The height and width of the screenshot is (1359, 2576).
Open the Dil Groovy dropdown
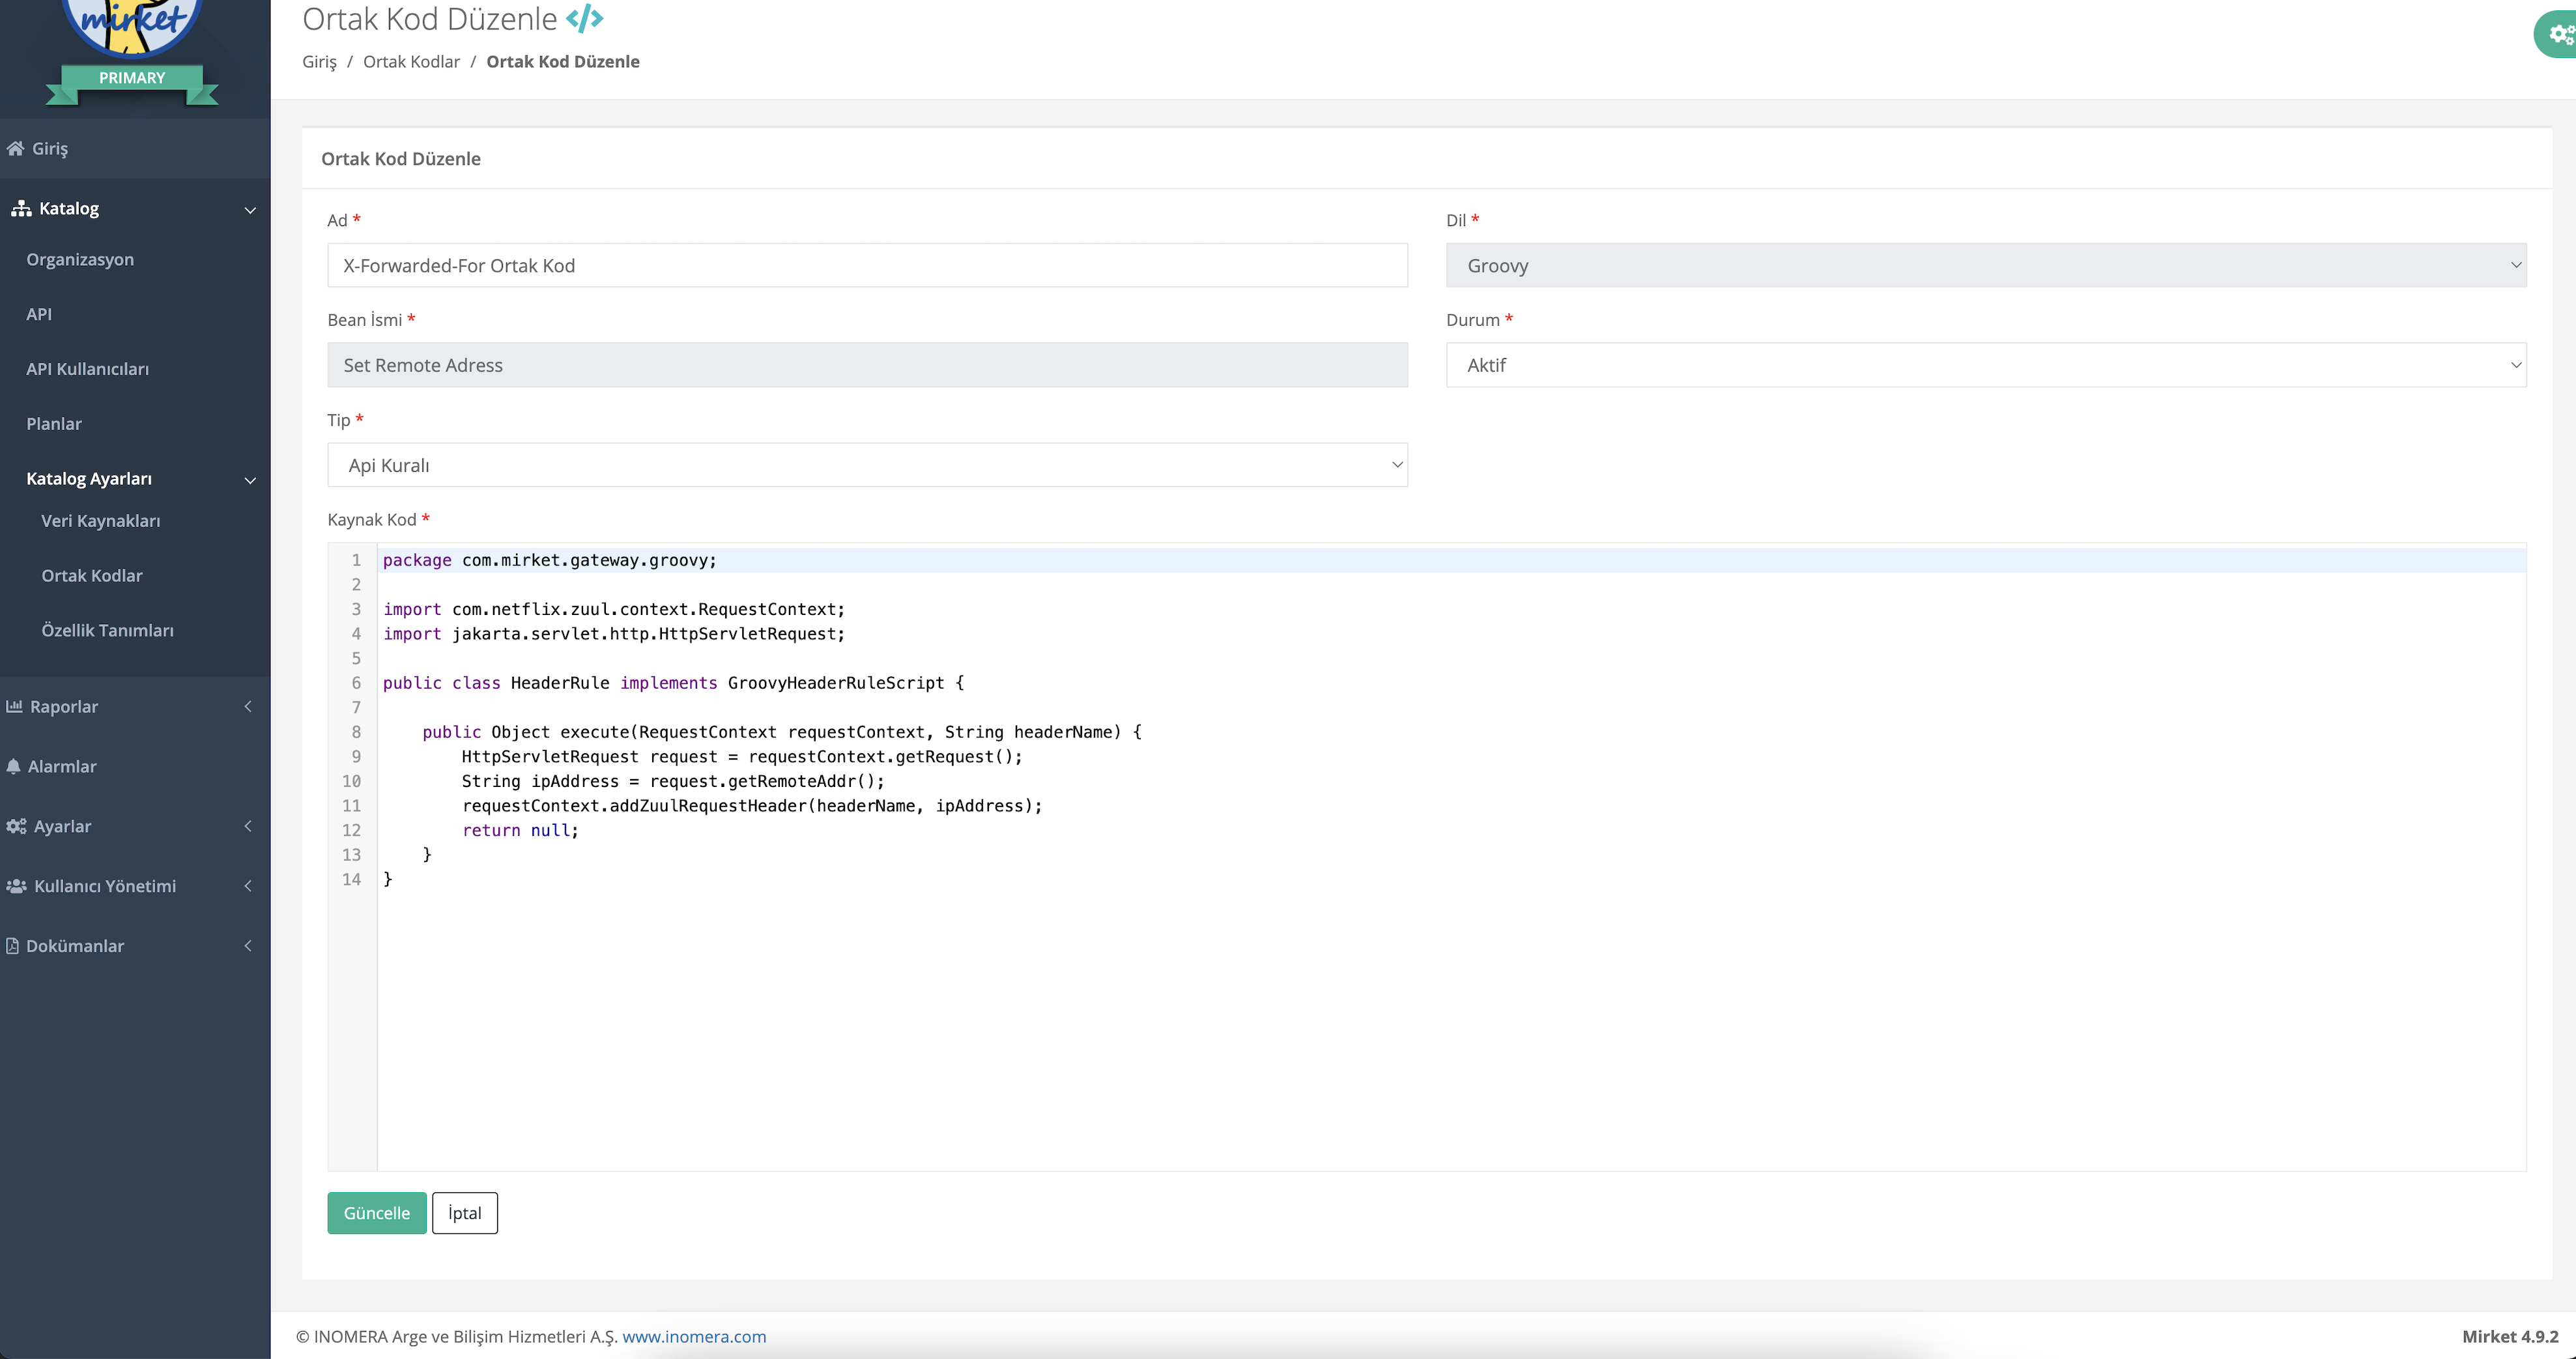(x=1986, y=265)
